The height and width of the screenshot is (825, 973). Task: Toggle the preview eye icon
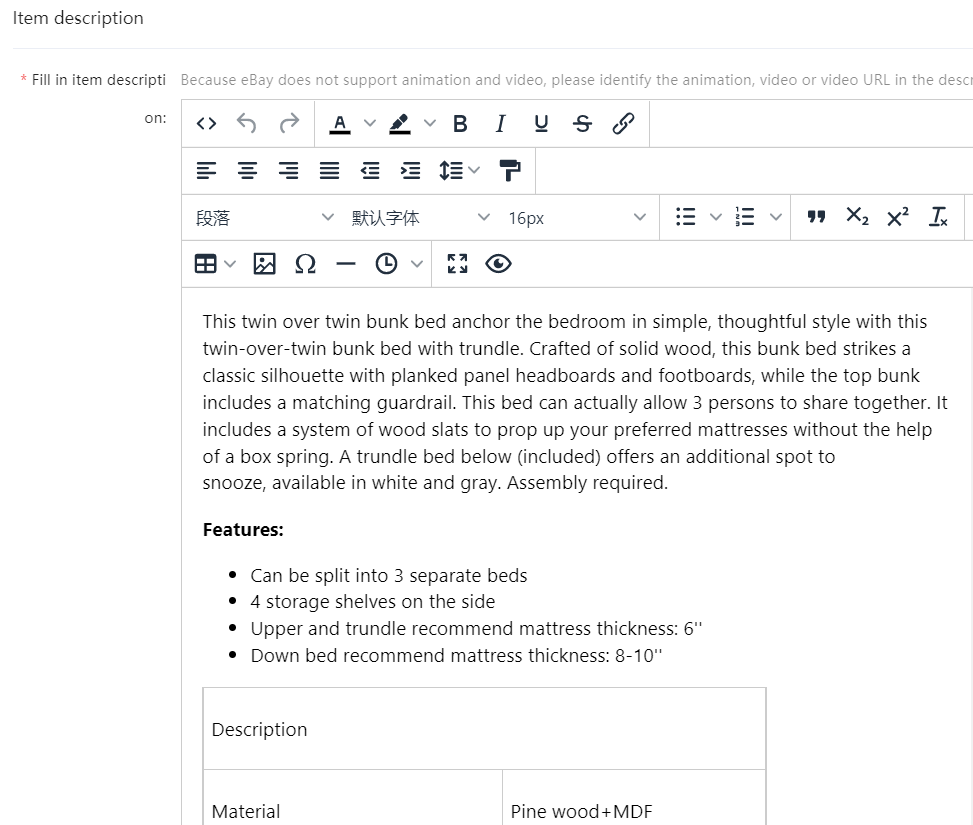click(498, 264)
